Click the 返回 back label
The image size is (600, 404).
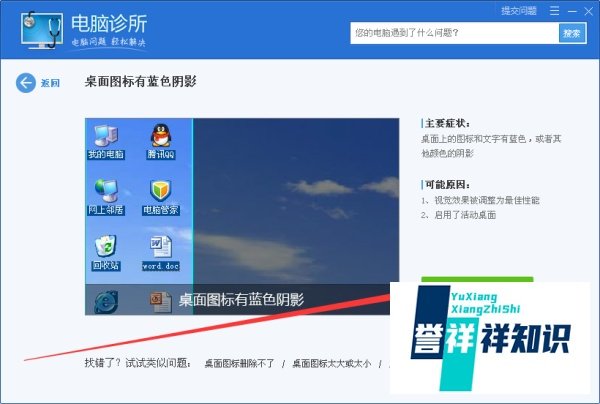pos(50,83)
